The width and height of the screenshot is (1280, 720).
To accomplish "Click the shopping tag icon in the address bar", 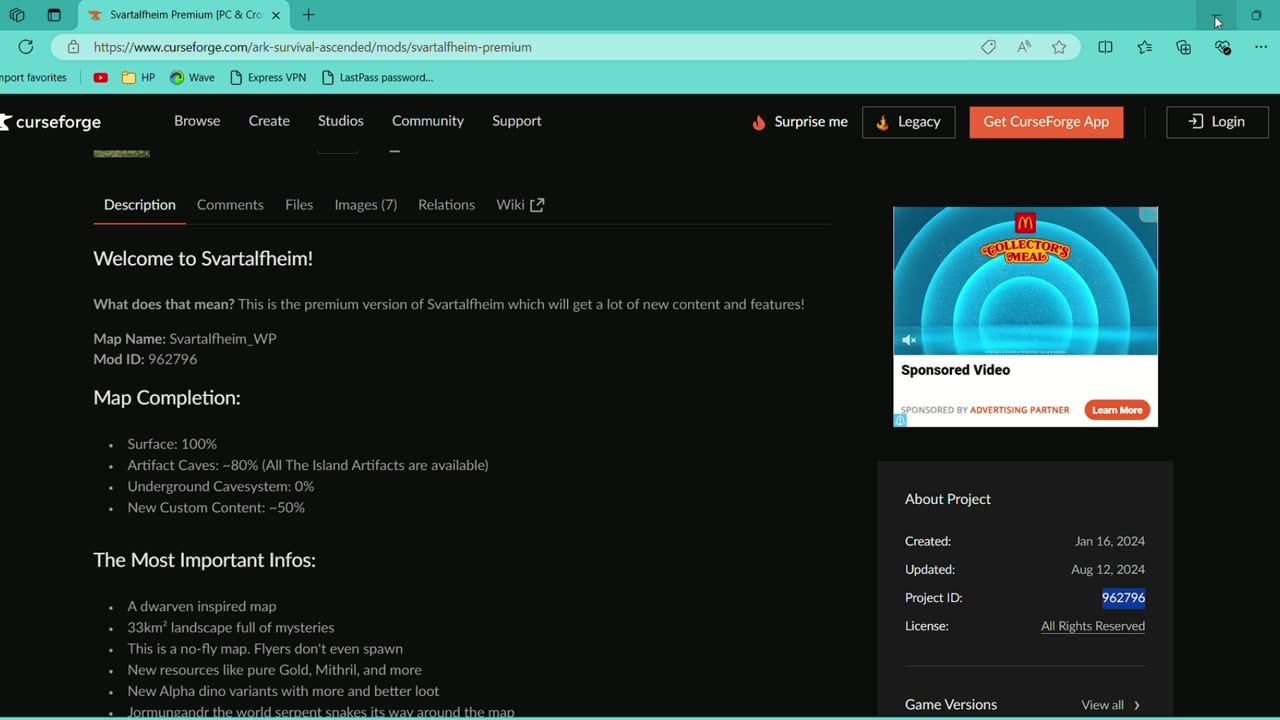I will tap(988, 47).
